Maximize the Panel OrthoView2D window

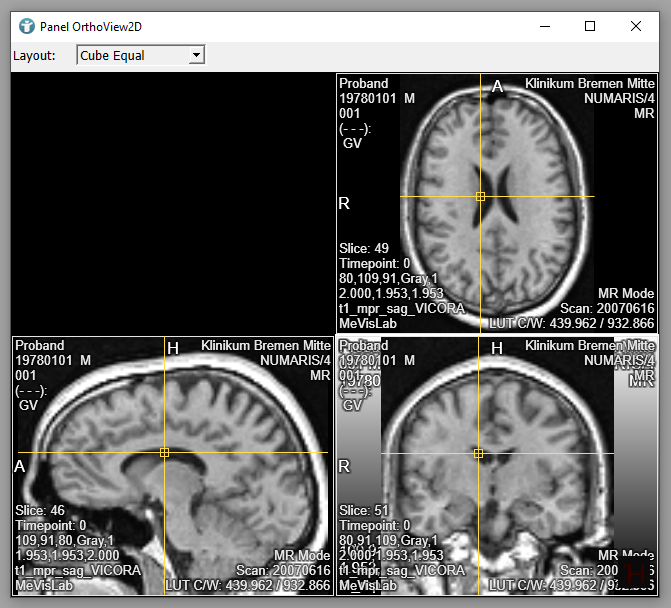tap(590, 26)
